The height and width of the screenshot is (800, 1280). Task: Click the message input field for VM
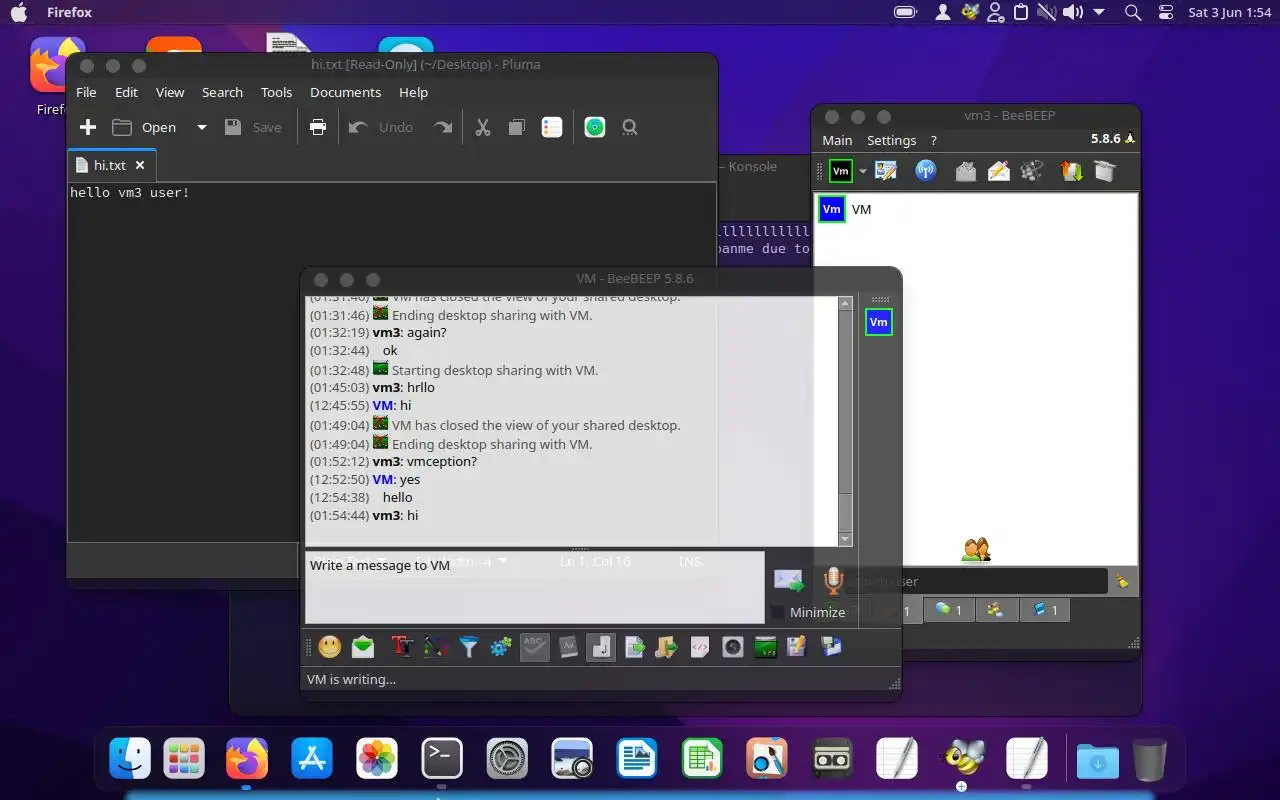pyautogui.click(x=534, y=587)
